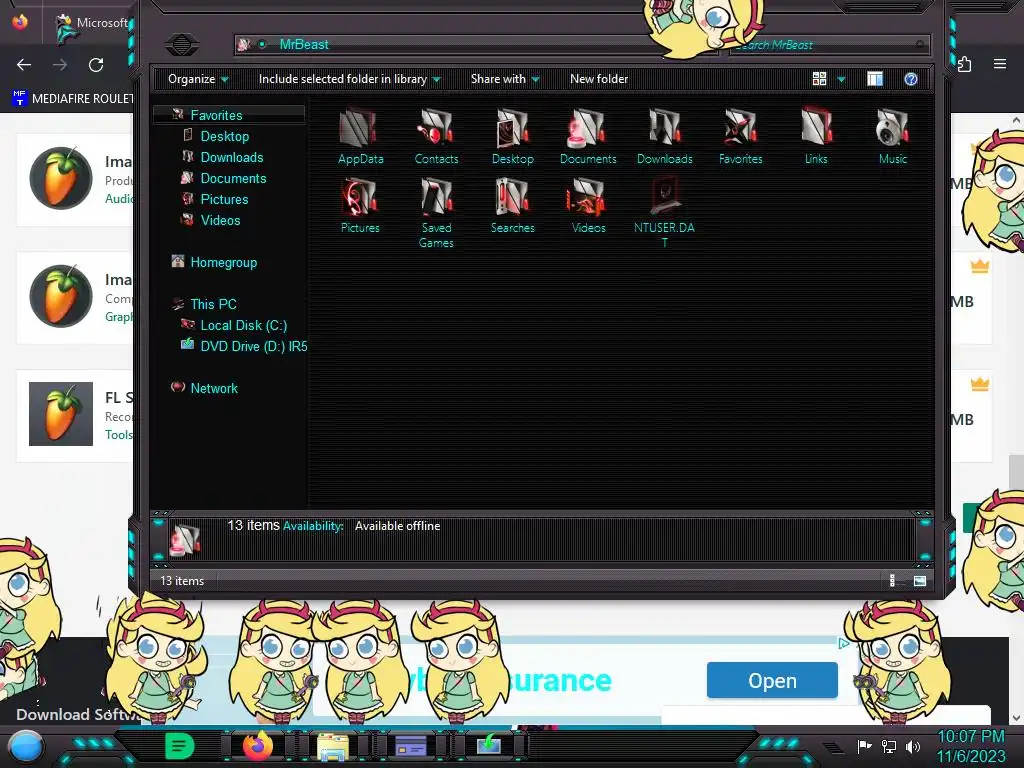
Task: Click the network tray icon
Action: coord(888,746)
